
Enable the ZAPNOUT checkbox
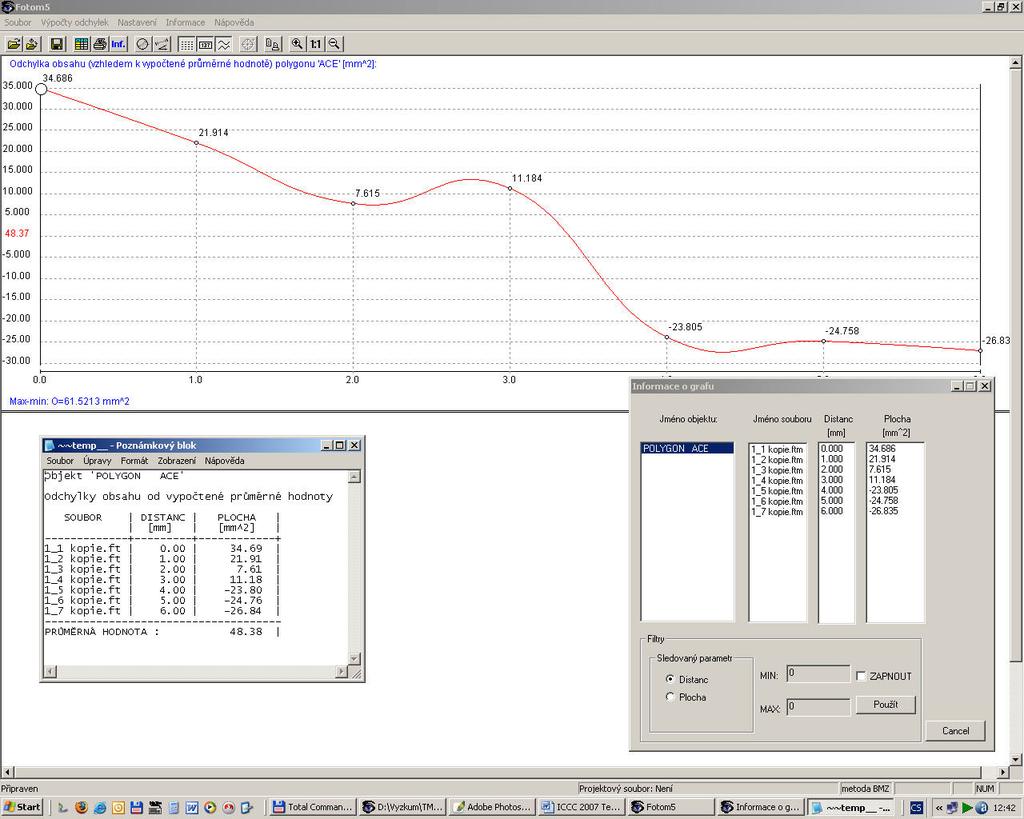pyautogui.click(x=861, y=676)
